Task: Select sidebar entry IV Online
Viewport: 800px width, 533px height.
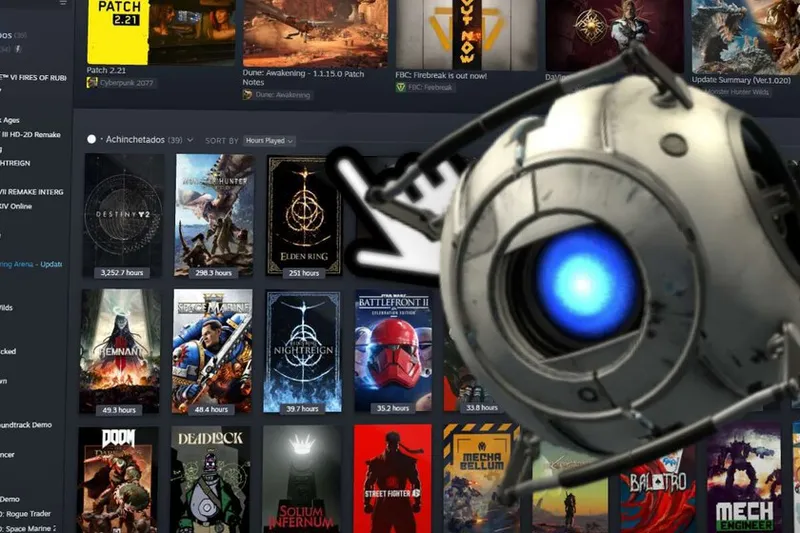Action: pyautogui.click(x=16, y=206)
